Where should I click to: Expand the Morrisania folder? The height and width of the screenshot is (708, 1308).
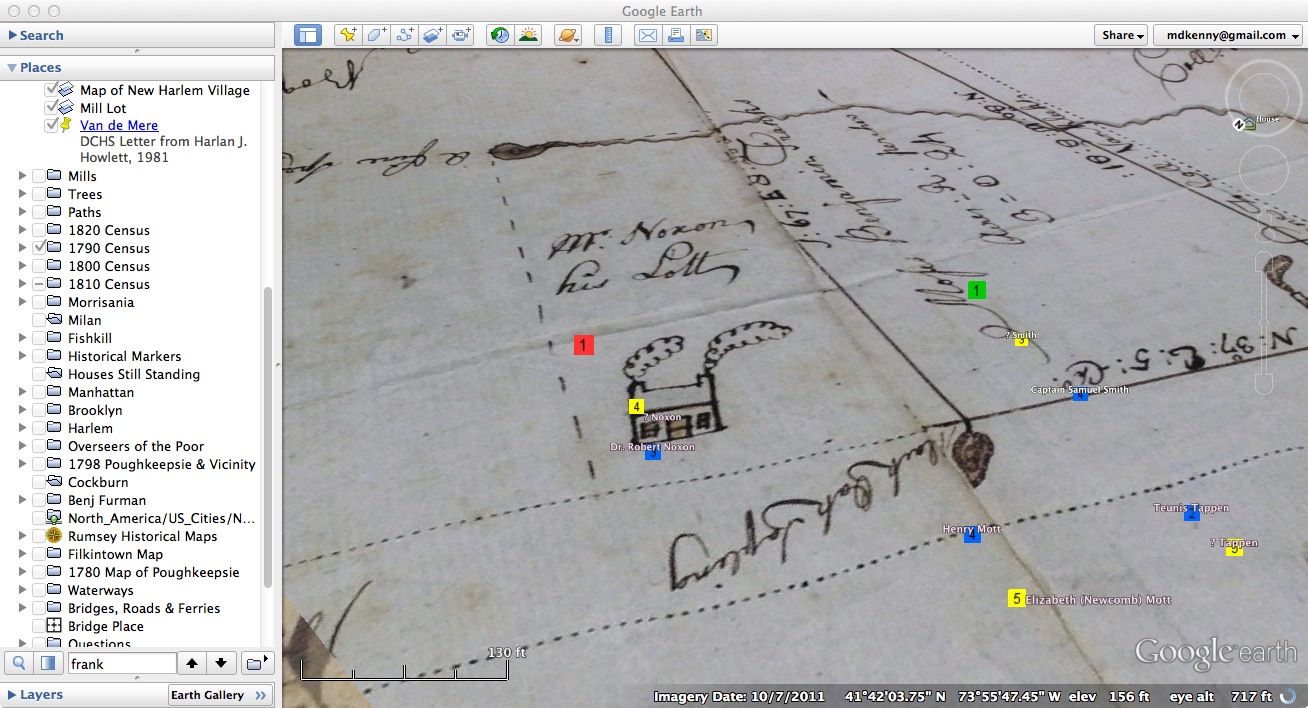point(22,302)
